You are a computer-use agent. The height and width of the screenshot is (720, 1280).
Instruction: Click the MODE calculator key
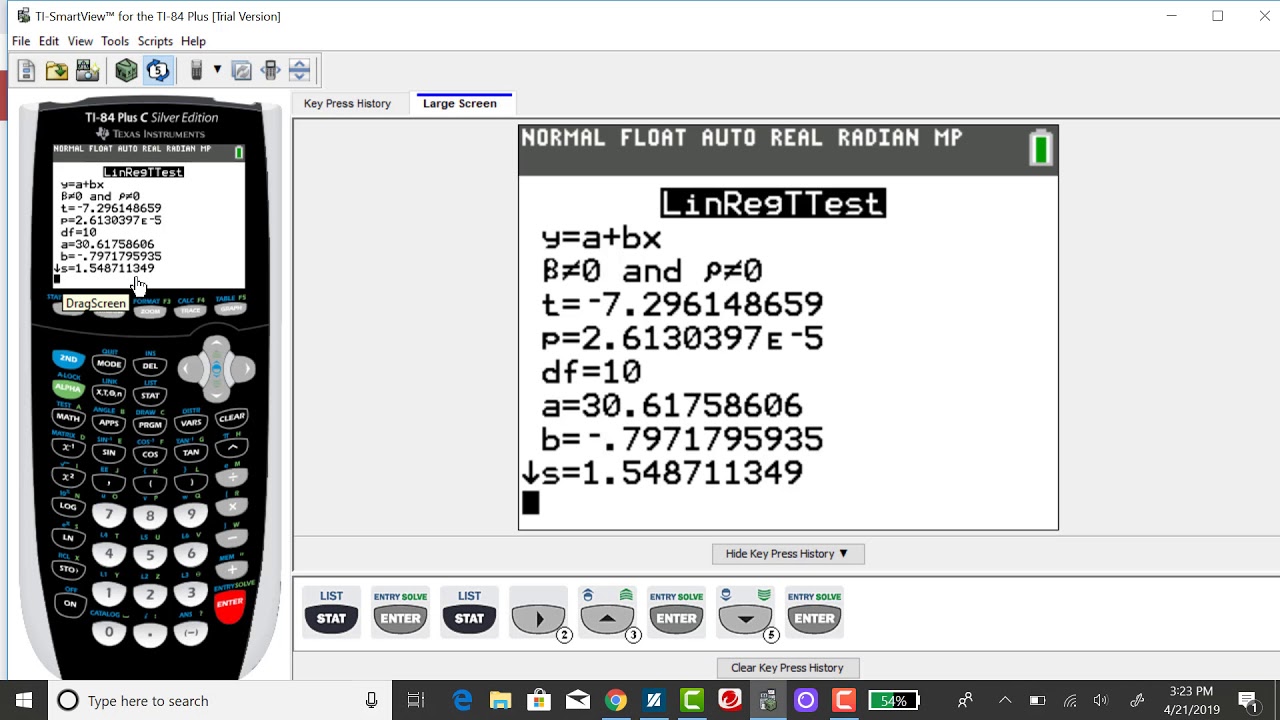click(109, 364)
